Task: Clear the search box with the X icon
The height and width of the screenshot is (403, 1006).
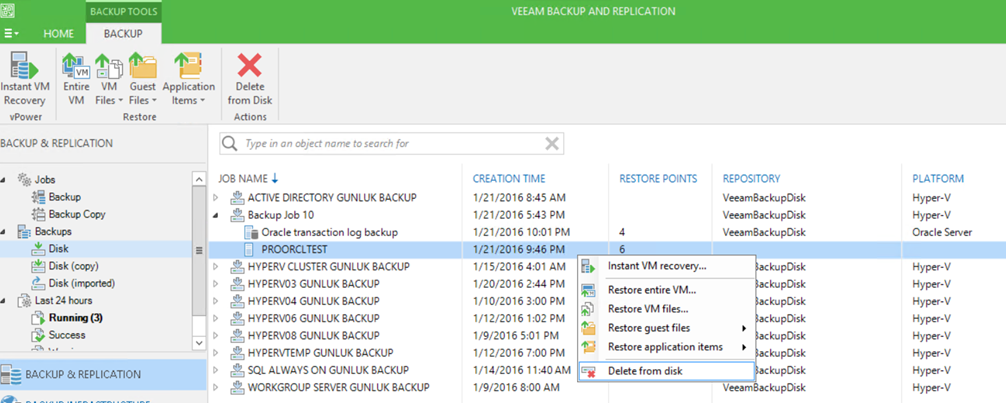Action: (551, 144)
